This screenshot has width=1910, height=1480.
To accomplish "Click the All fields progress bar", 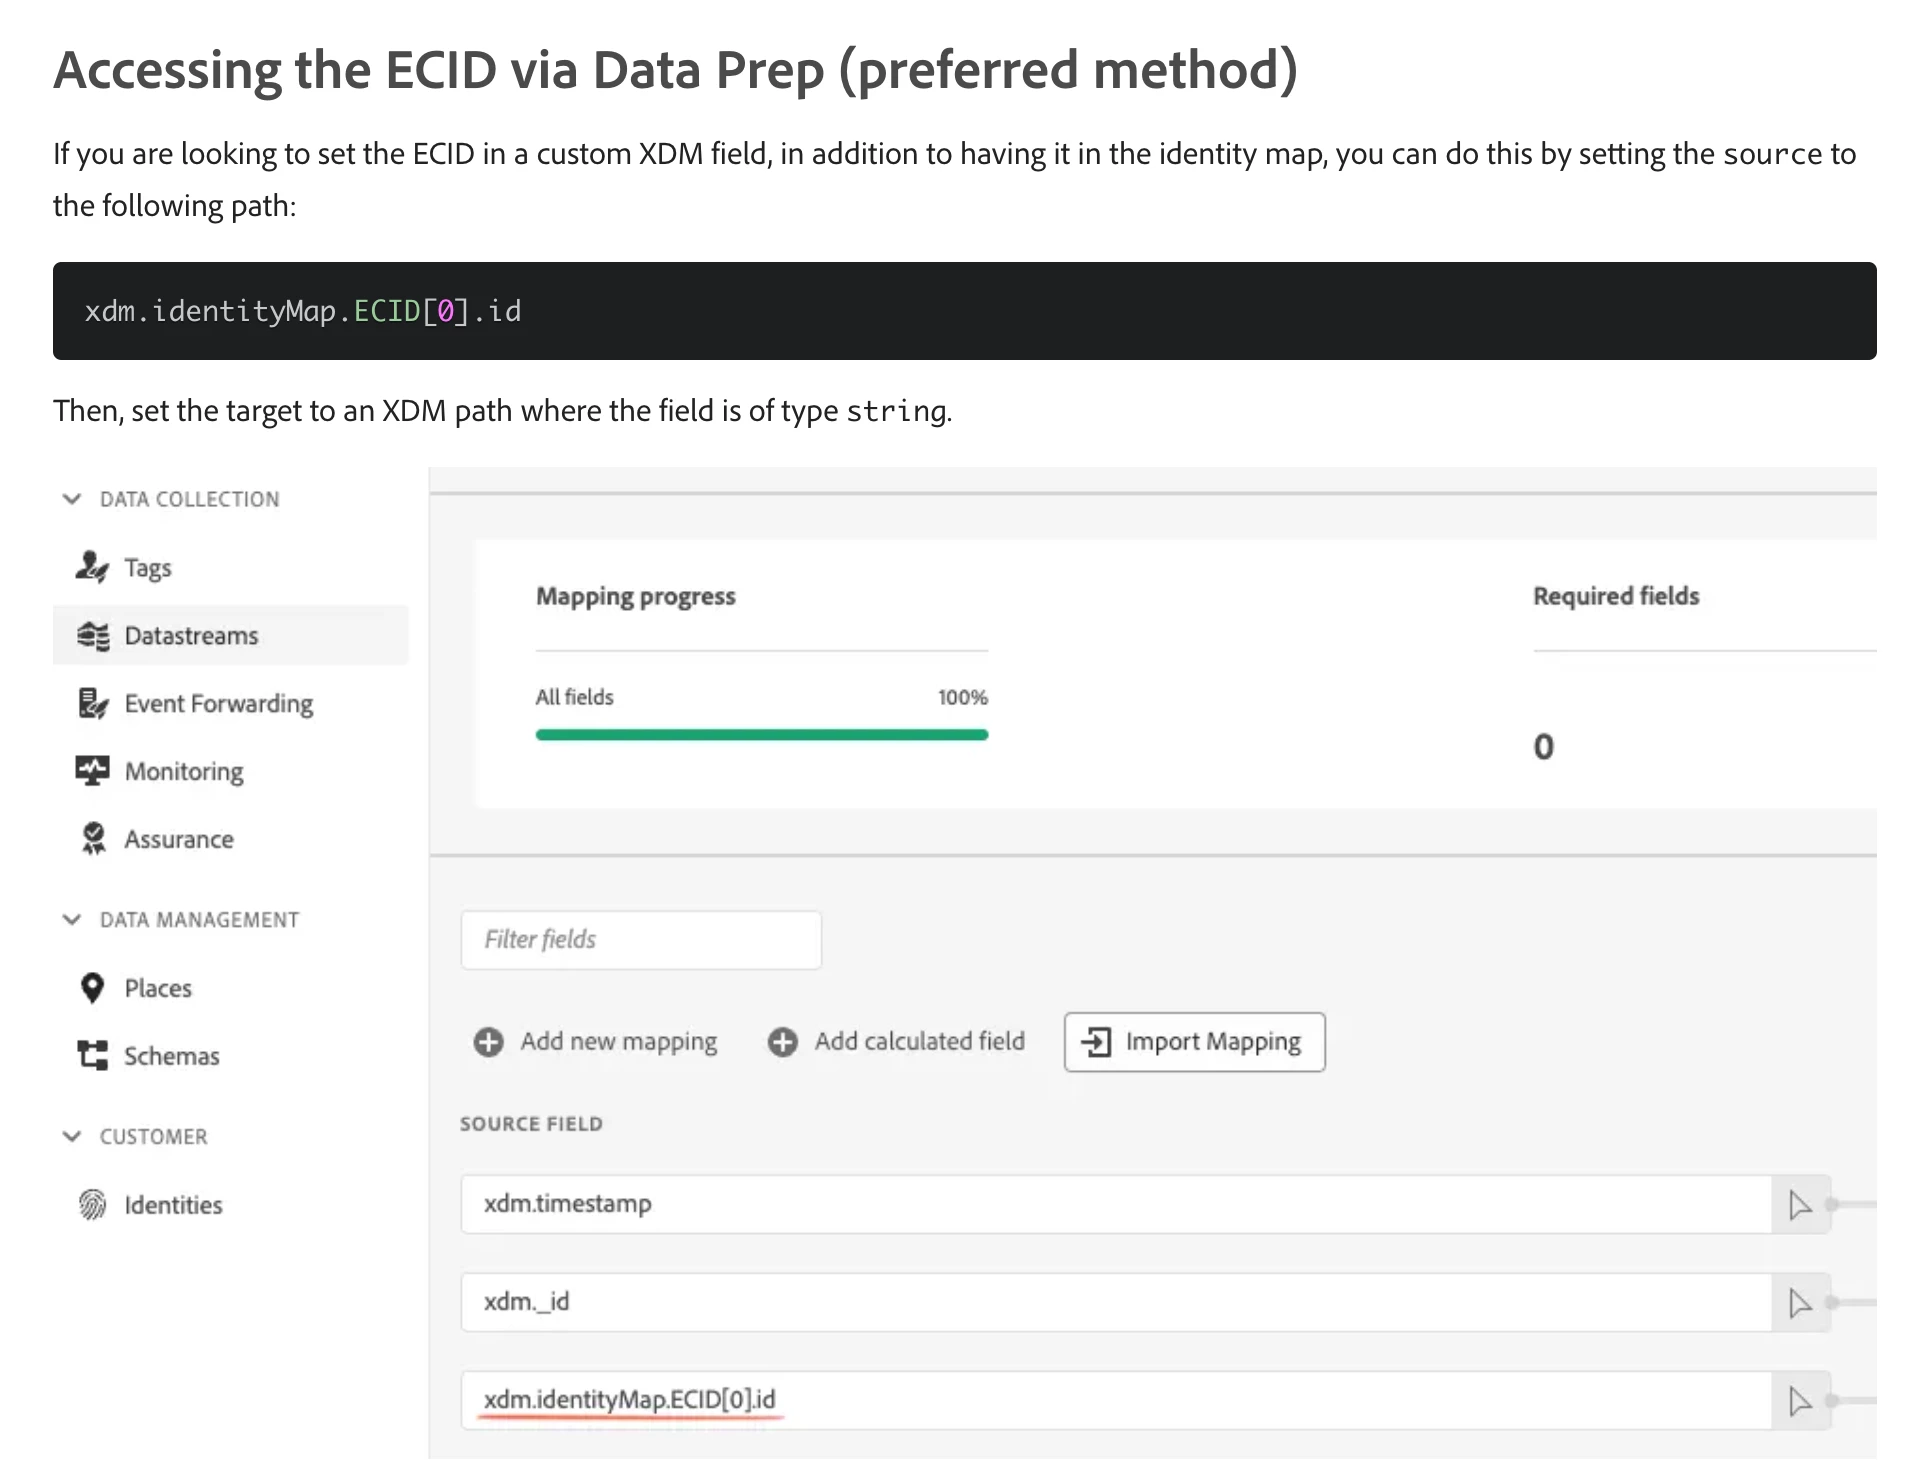I will point(761,735).
